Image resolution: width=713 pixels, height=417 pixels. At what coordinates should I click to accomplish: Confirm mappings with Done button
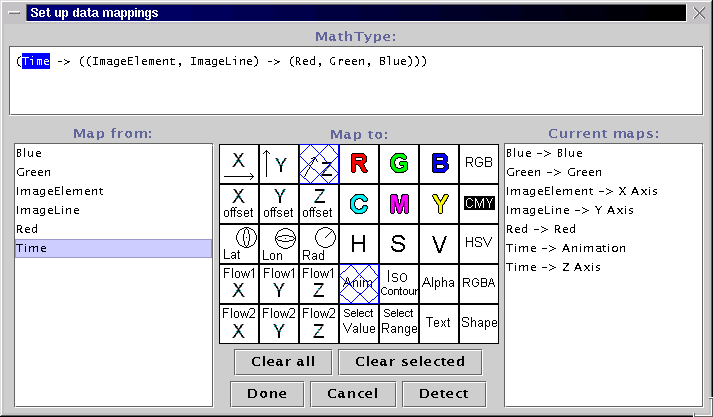coord(267,394)
